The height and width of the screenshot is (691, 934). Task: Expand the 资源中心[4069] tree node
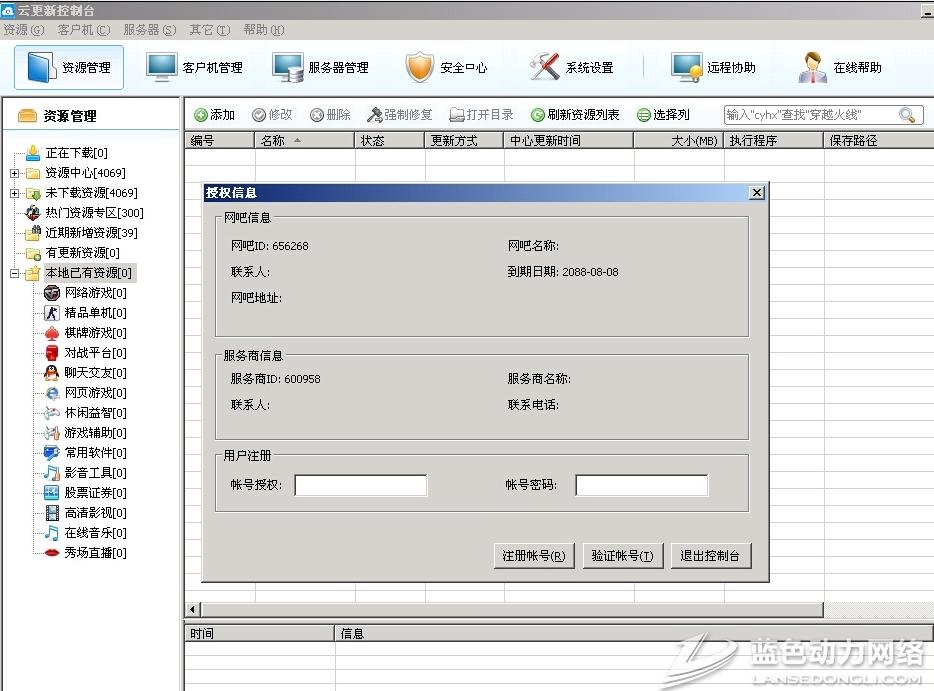pyautogui.click(x=14, y=173)
